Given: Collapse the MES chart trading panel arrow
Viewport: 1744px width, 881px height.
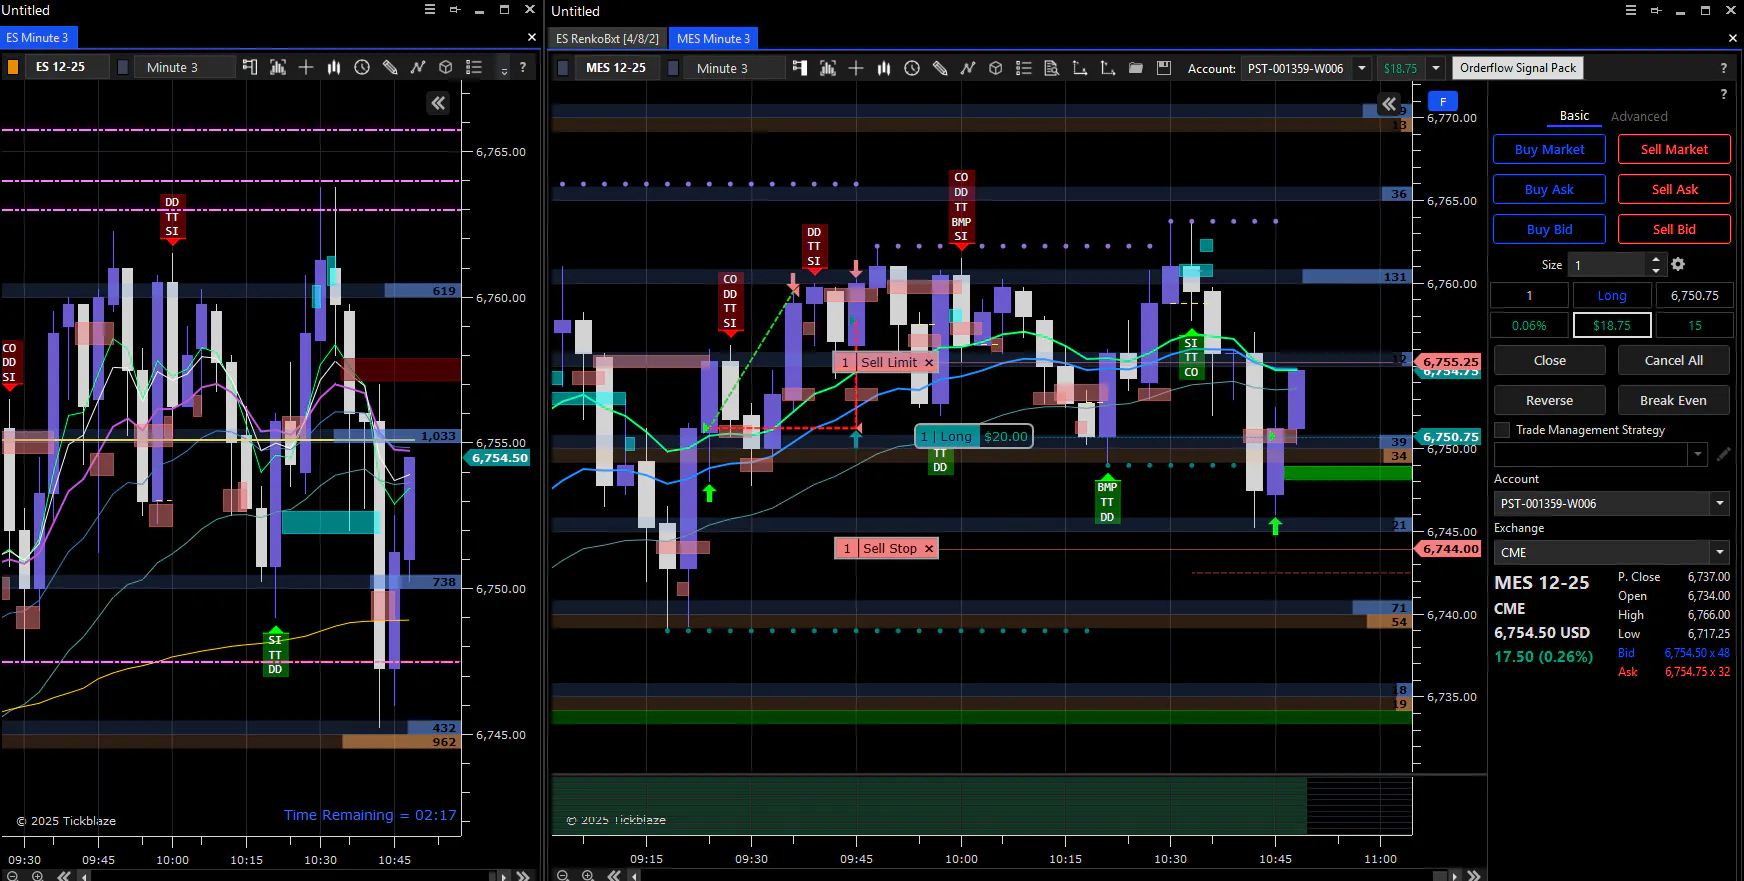Looking at the screenshot, I should coord(1389,103).
